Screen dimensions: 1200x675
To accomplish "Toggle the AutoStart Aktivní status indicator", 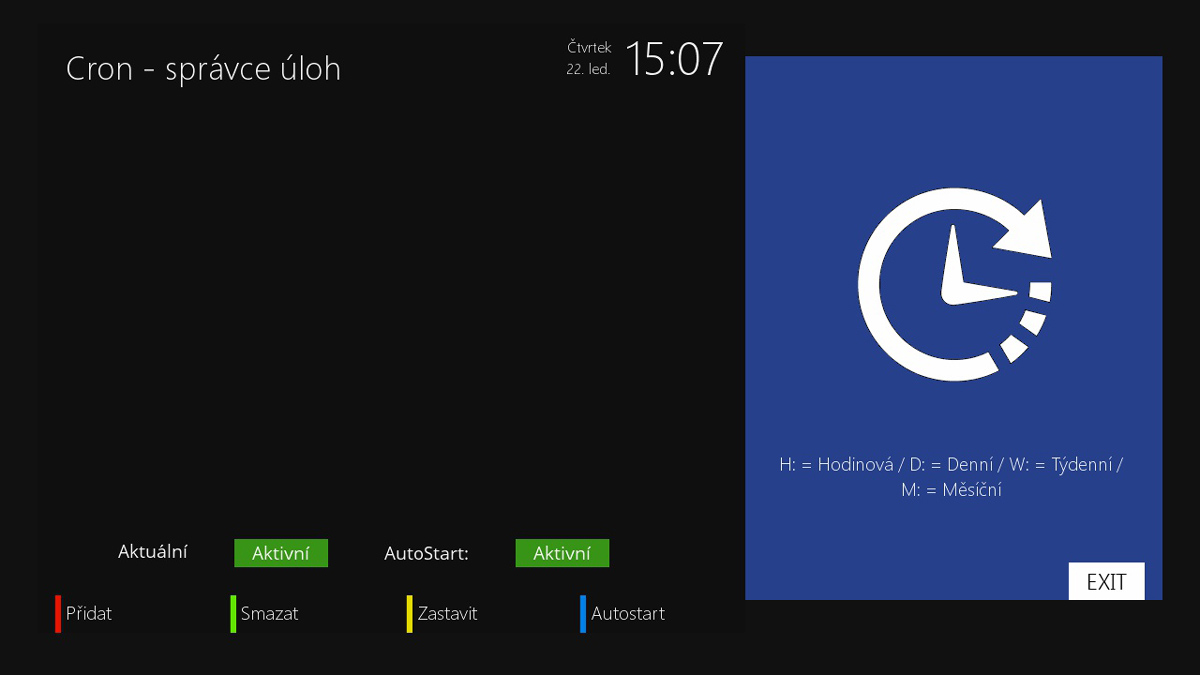I will point(562,553).
